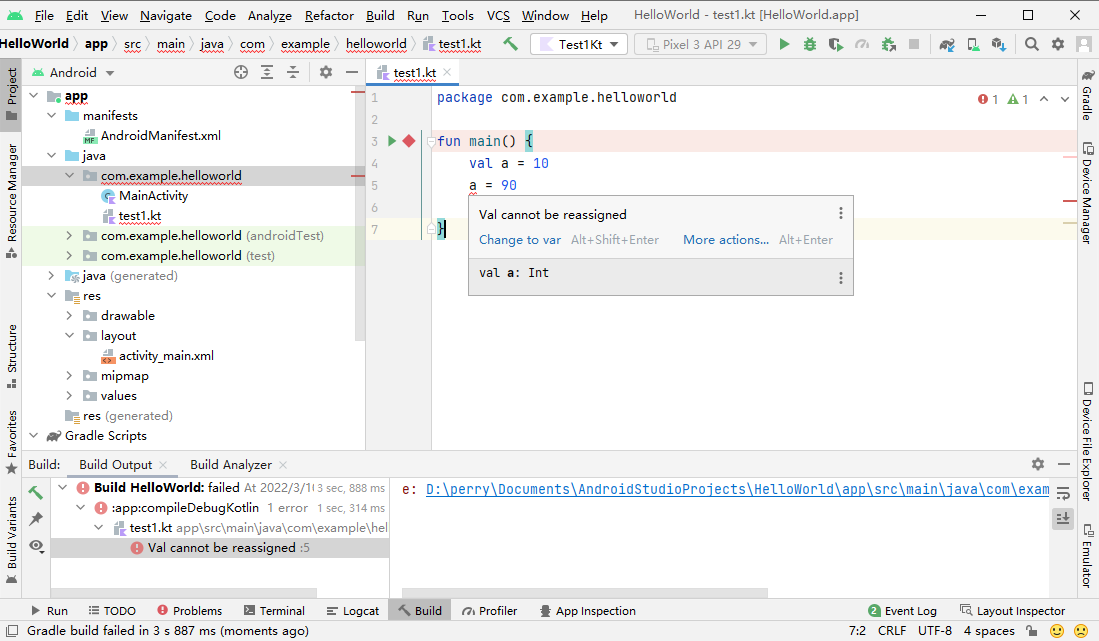This screenshot has width=1099, height=641.
Task: Attach debugger to Android process
Action: 889,44
